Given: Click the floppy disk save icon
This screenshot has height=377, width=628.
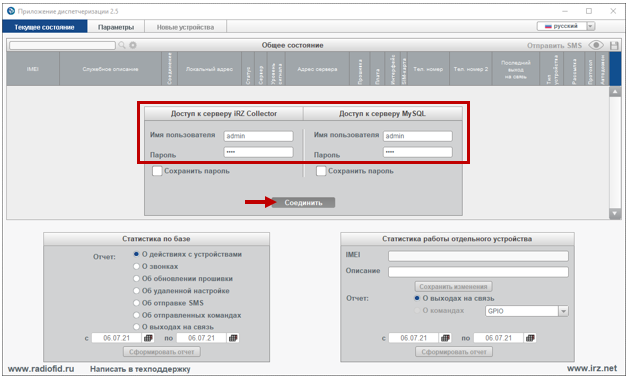Looking at the screenshot, I should coord(614,45).
